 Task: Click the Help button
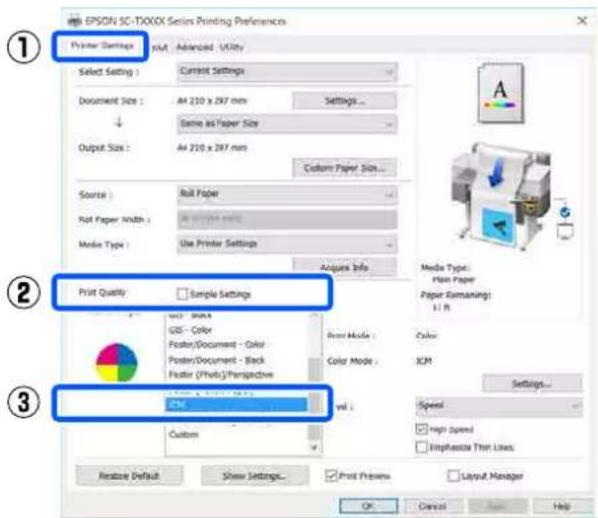pos(562,507)
